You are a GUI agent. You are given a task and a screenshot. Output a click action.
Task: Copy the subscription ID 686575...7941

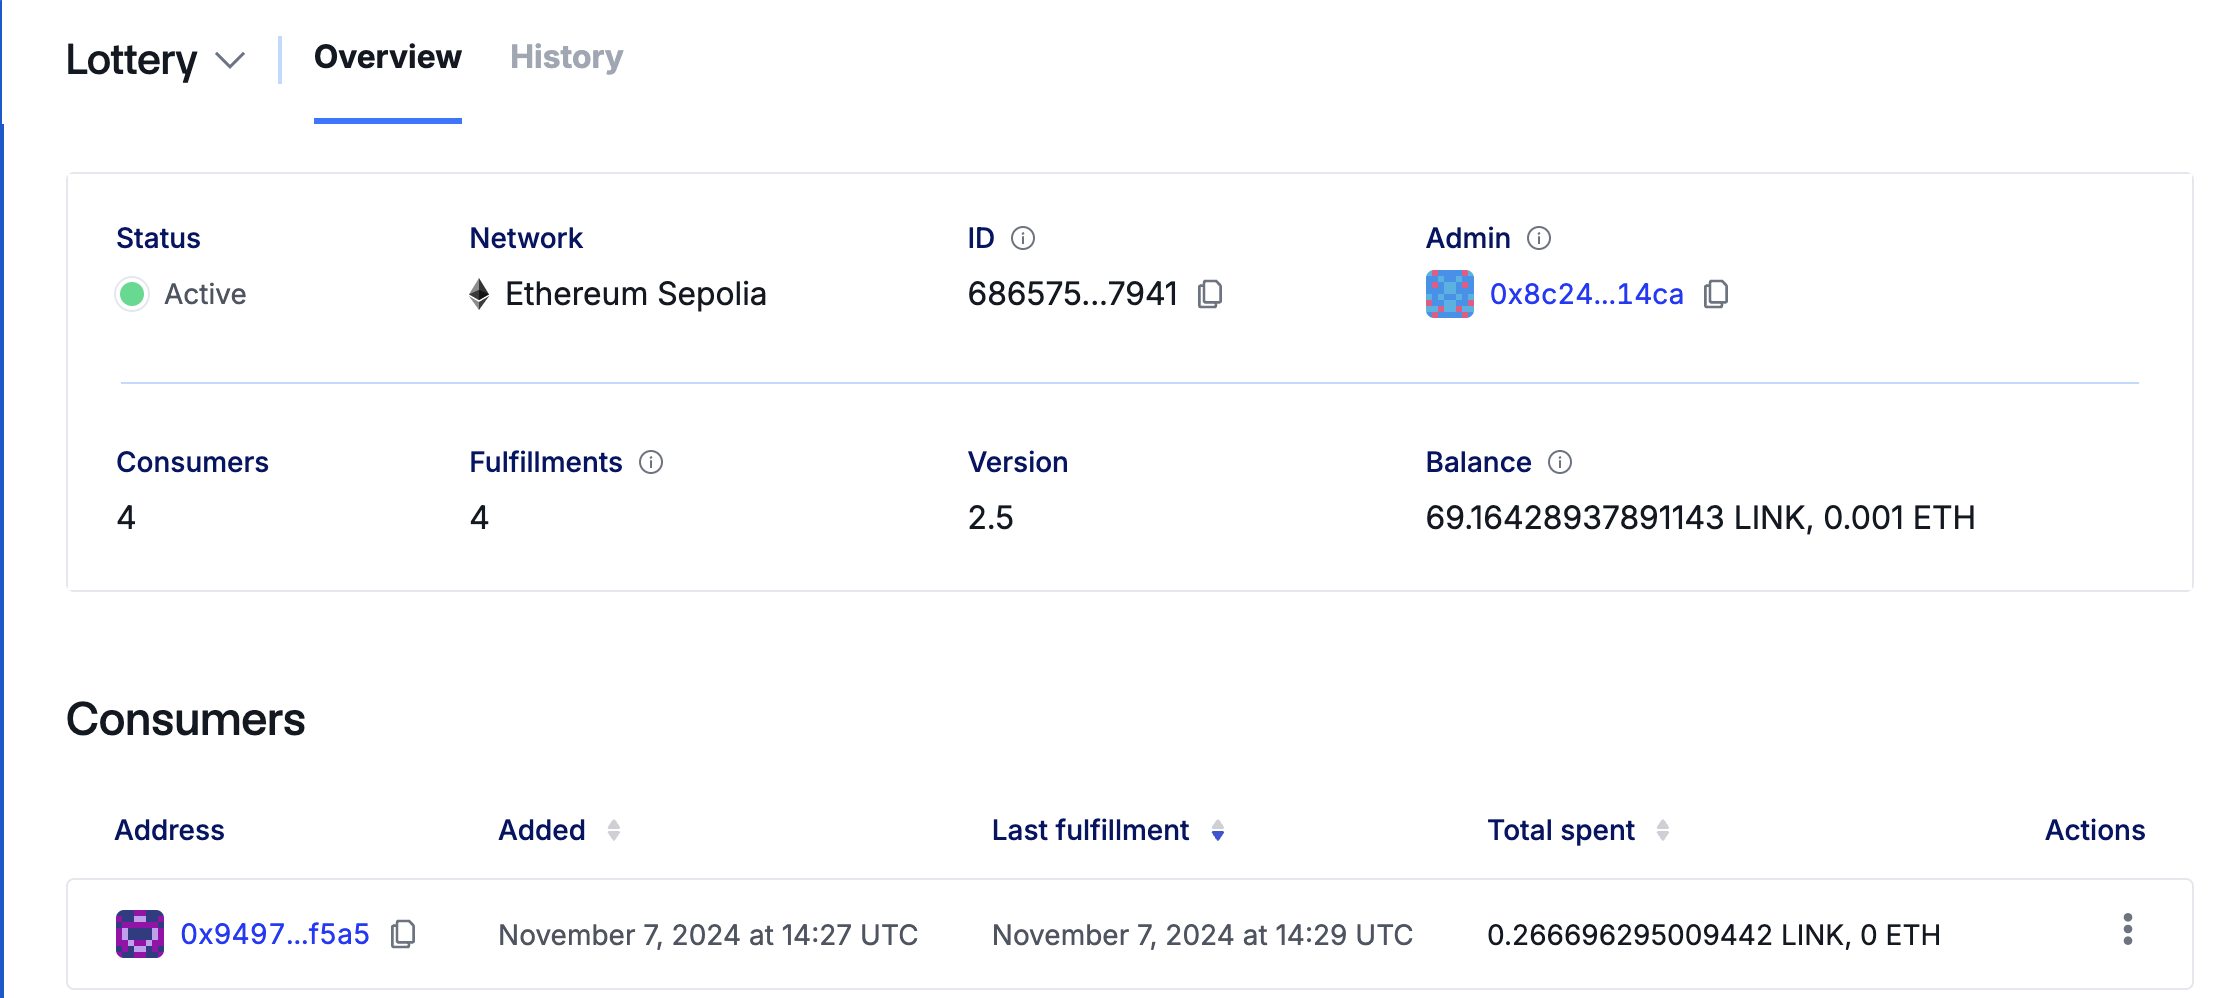coord(1210,294)
